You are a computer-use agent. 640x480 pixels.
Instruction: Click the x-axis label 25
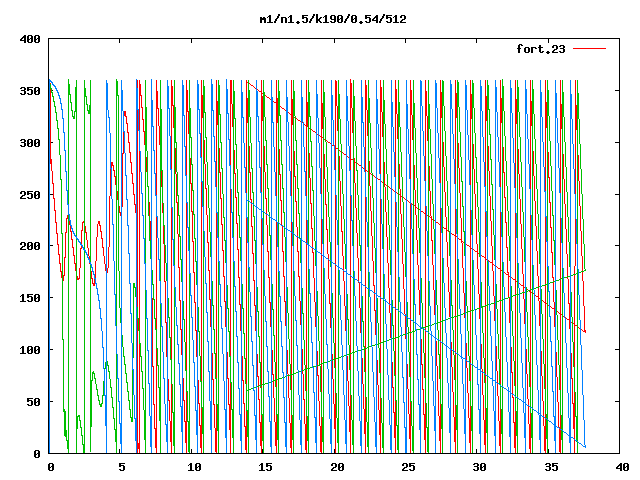click(x=408, y=467)
